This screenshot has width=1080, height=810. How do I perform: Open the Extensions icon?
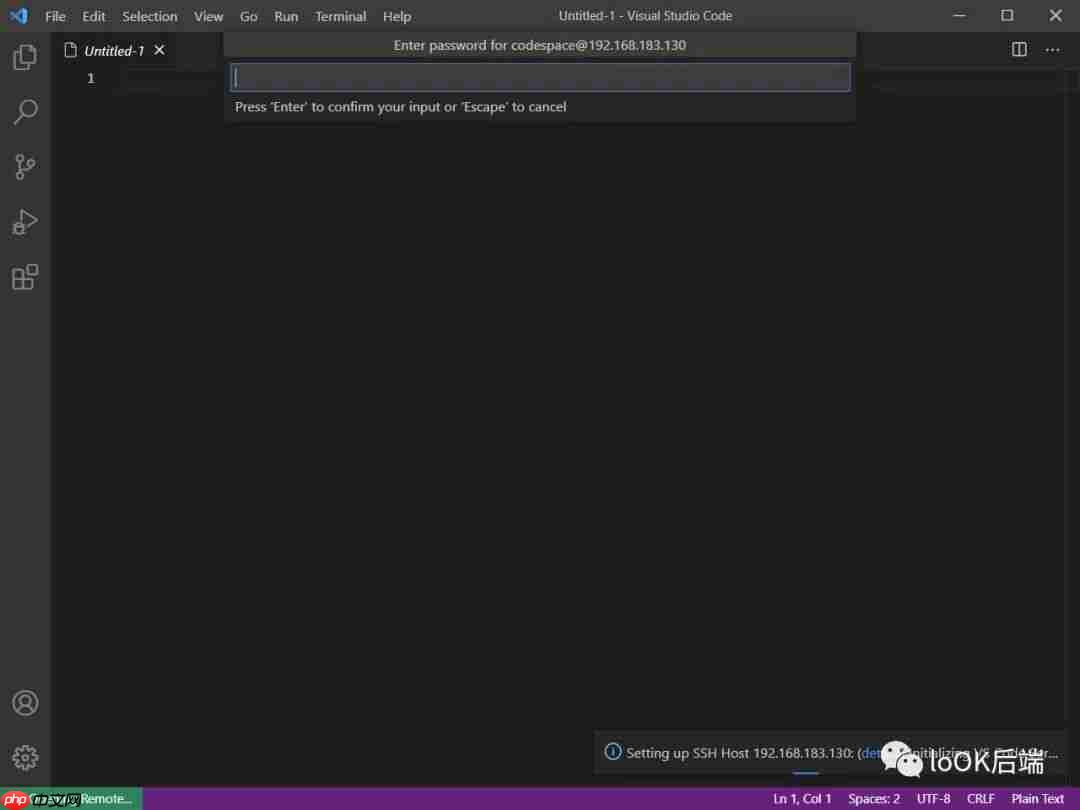point(24,277)
